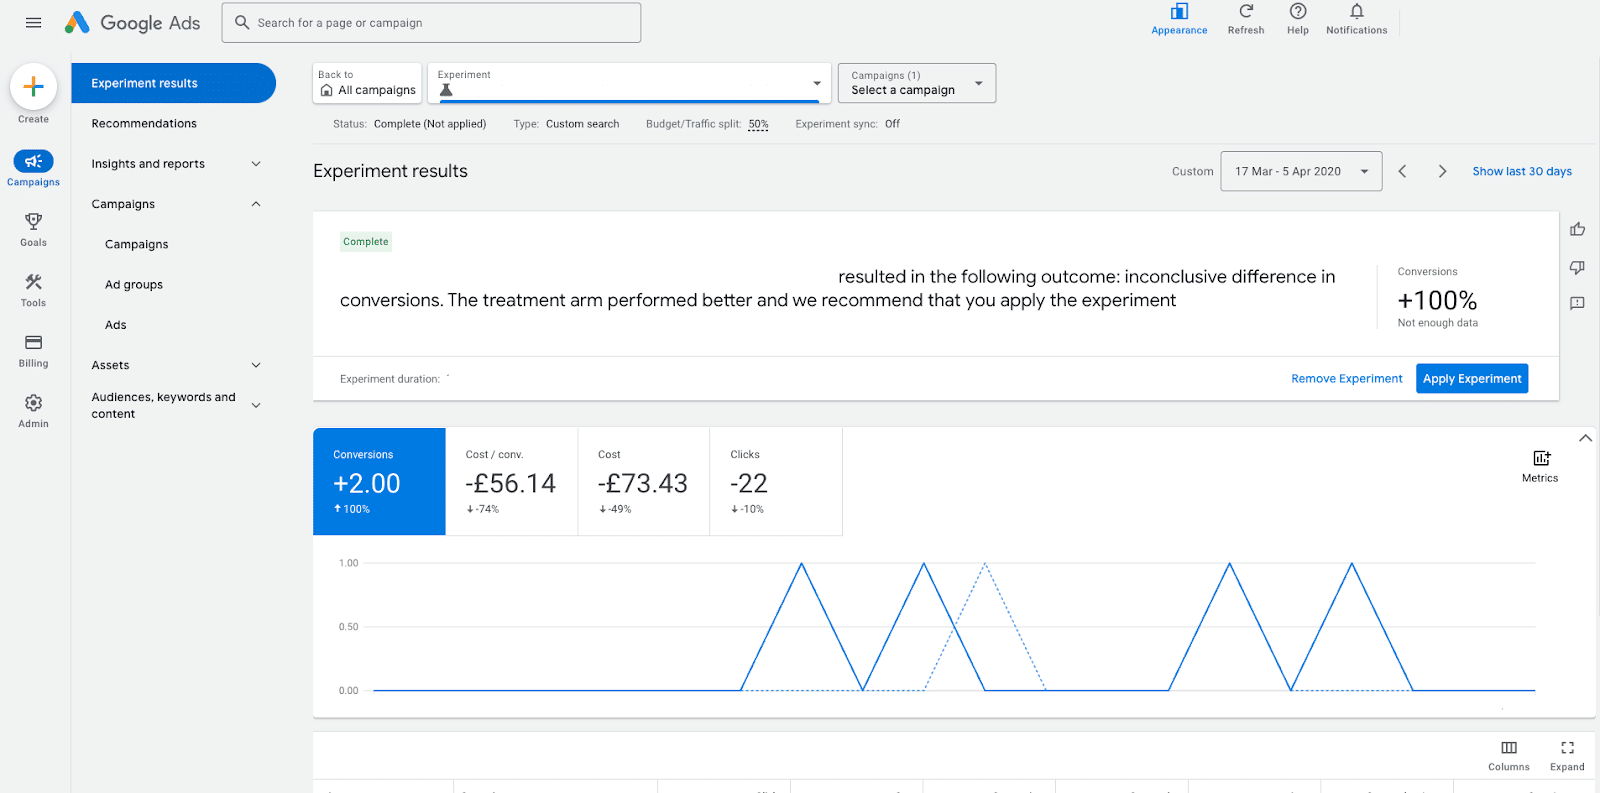Click Show last 30 days link
The width and height of the screenshot is (1600, 793).
(x=1522, y=171)
